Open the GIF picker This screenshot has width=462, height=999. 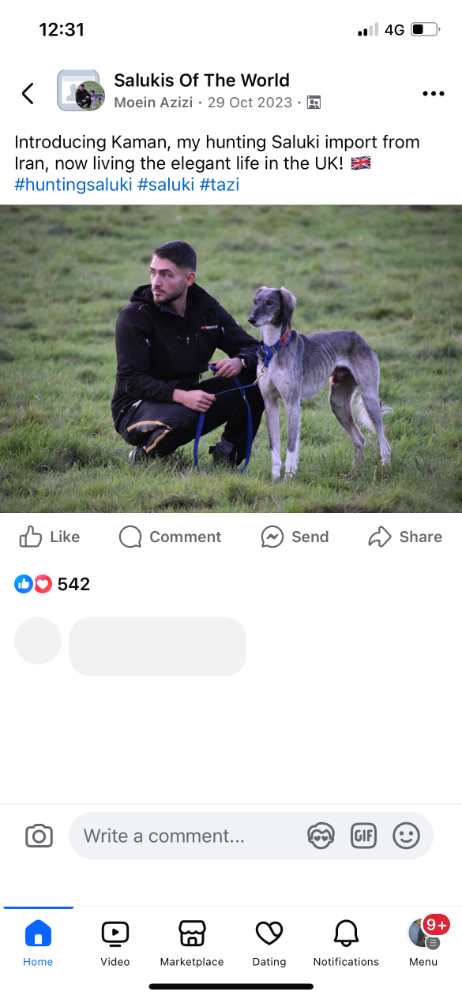[364, 836]
